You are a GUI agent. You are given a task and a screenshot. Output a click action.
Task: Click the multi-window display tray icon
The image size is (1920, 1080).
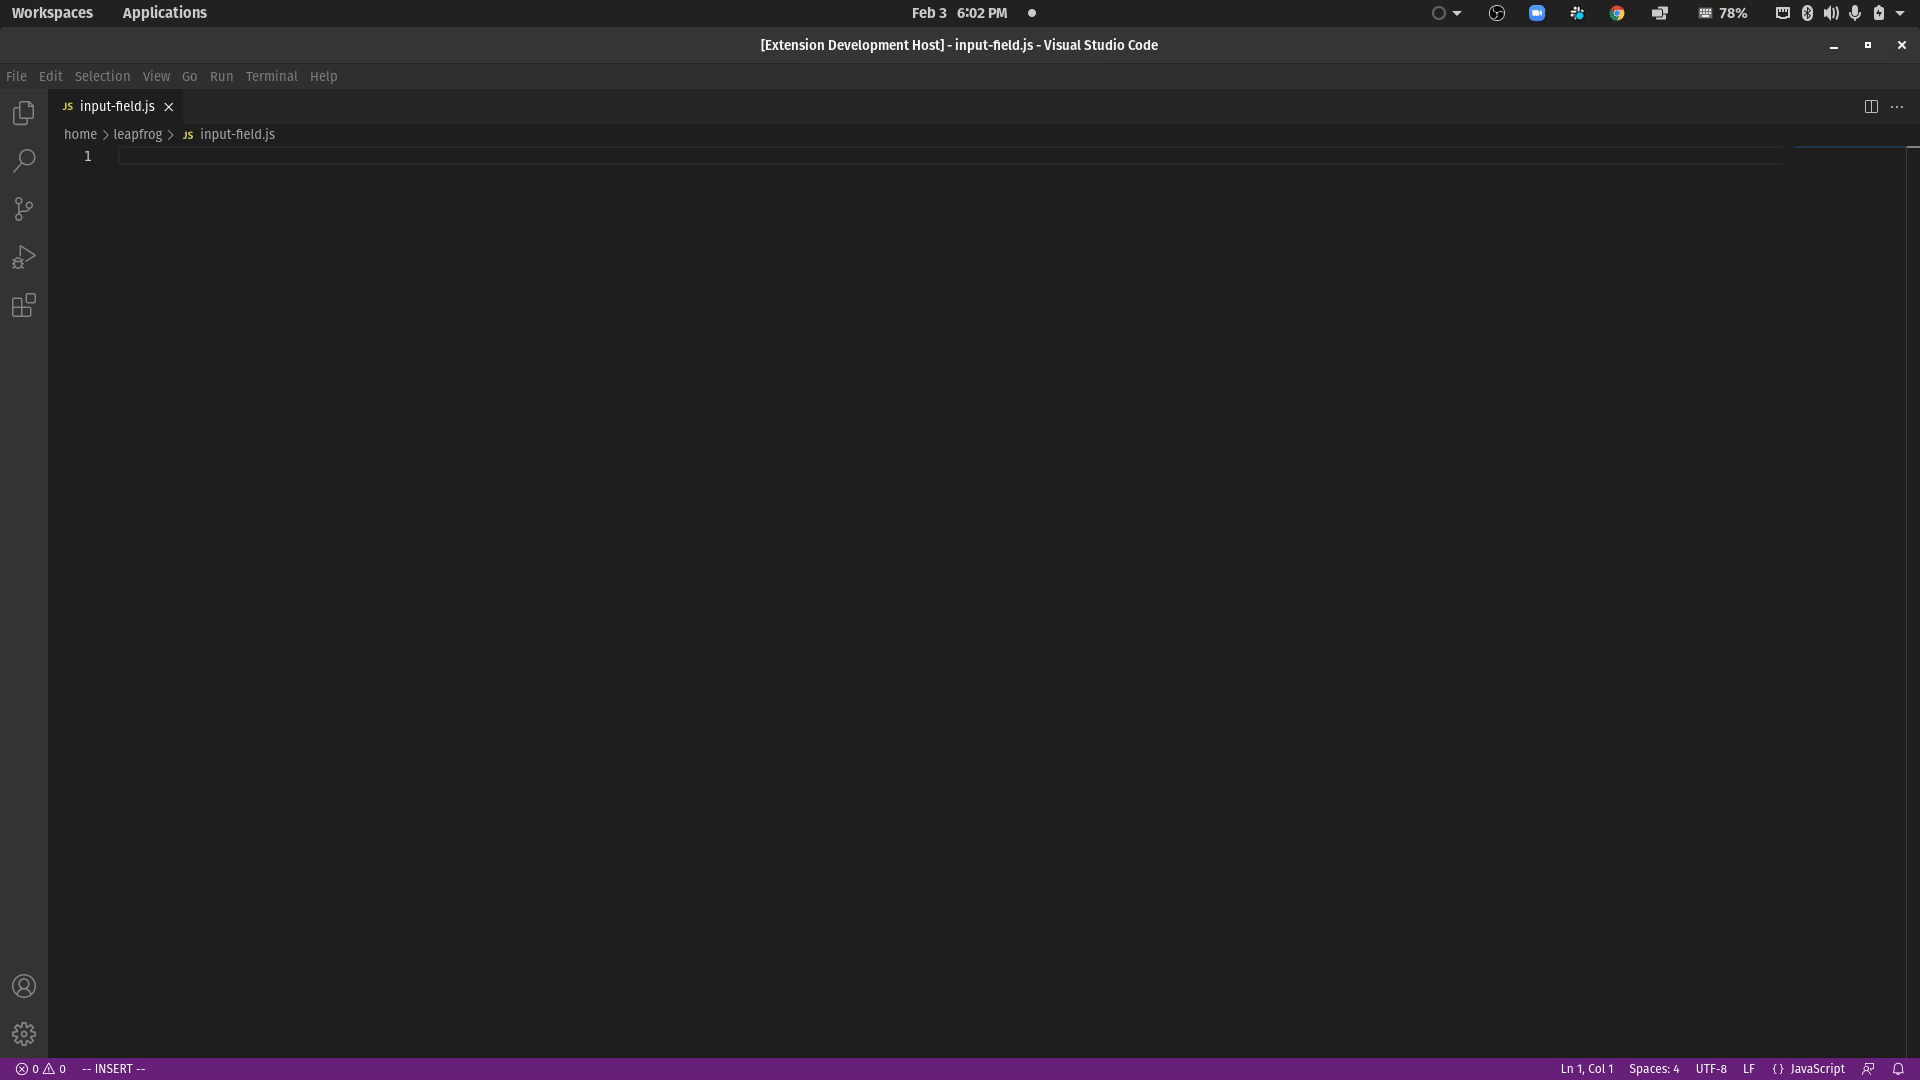tap(1660, 13)
